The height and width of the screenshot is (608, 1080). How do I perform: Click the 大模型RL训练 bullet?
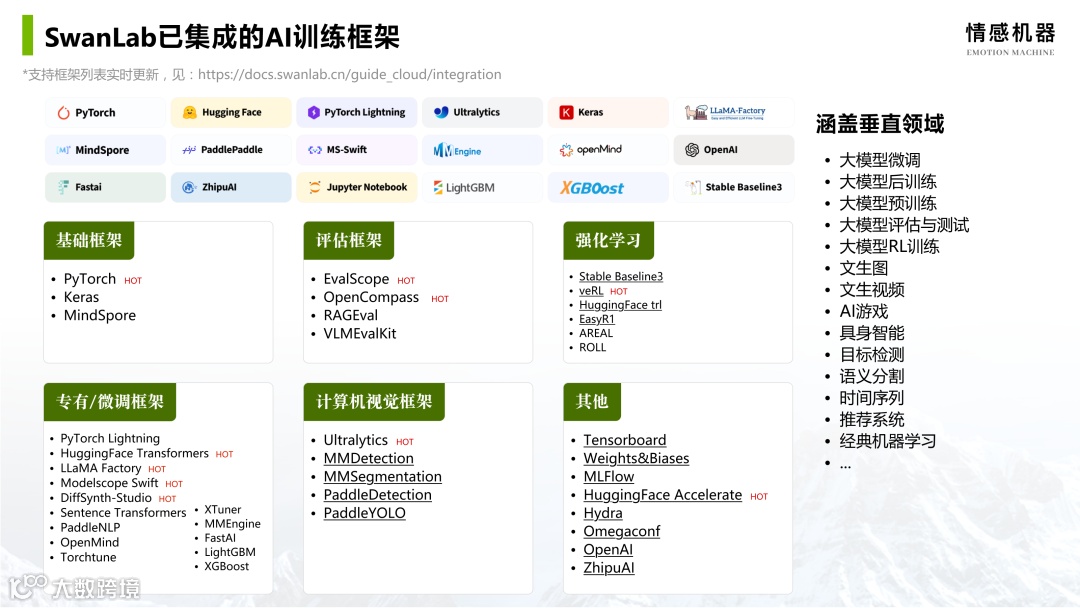click(889, 247)
